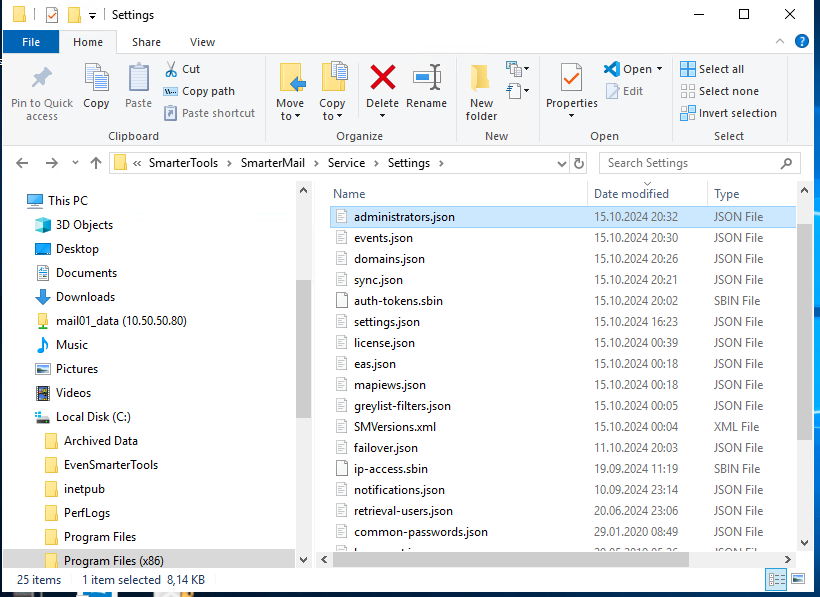Click Invert selection button
The height and width of the screenshot is (597, 820).
(728, 113)
